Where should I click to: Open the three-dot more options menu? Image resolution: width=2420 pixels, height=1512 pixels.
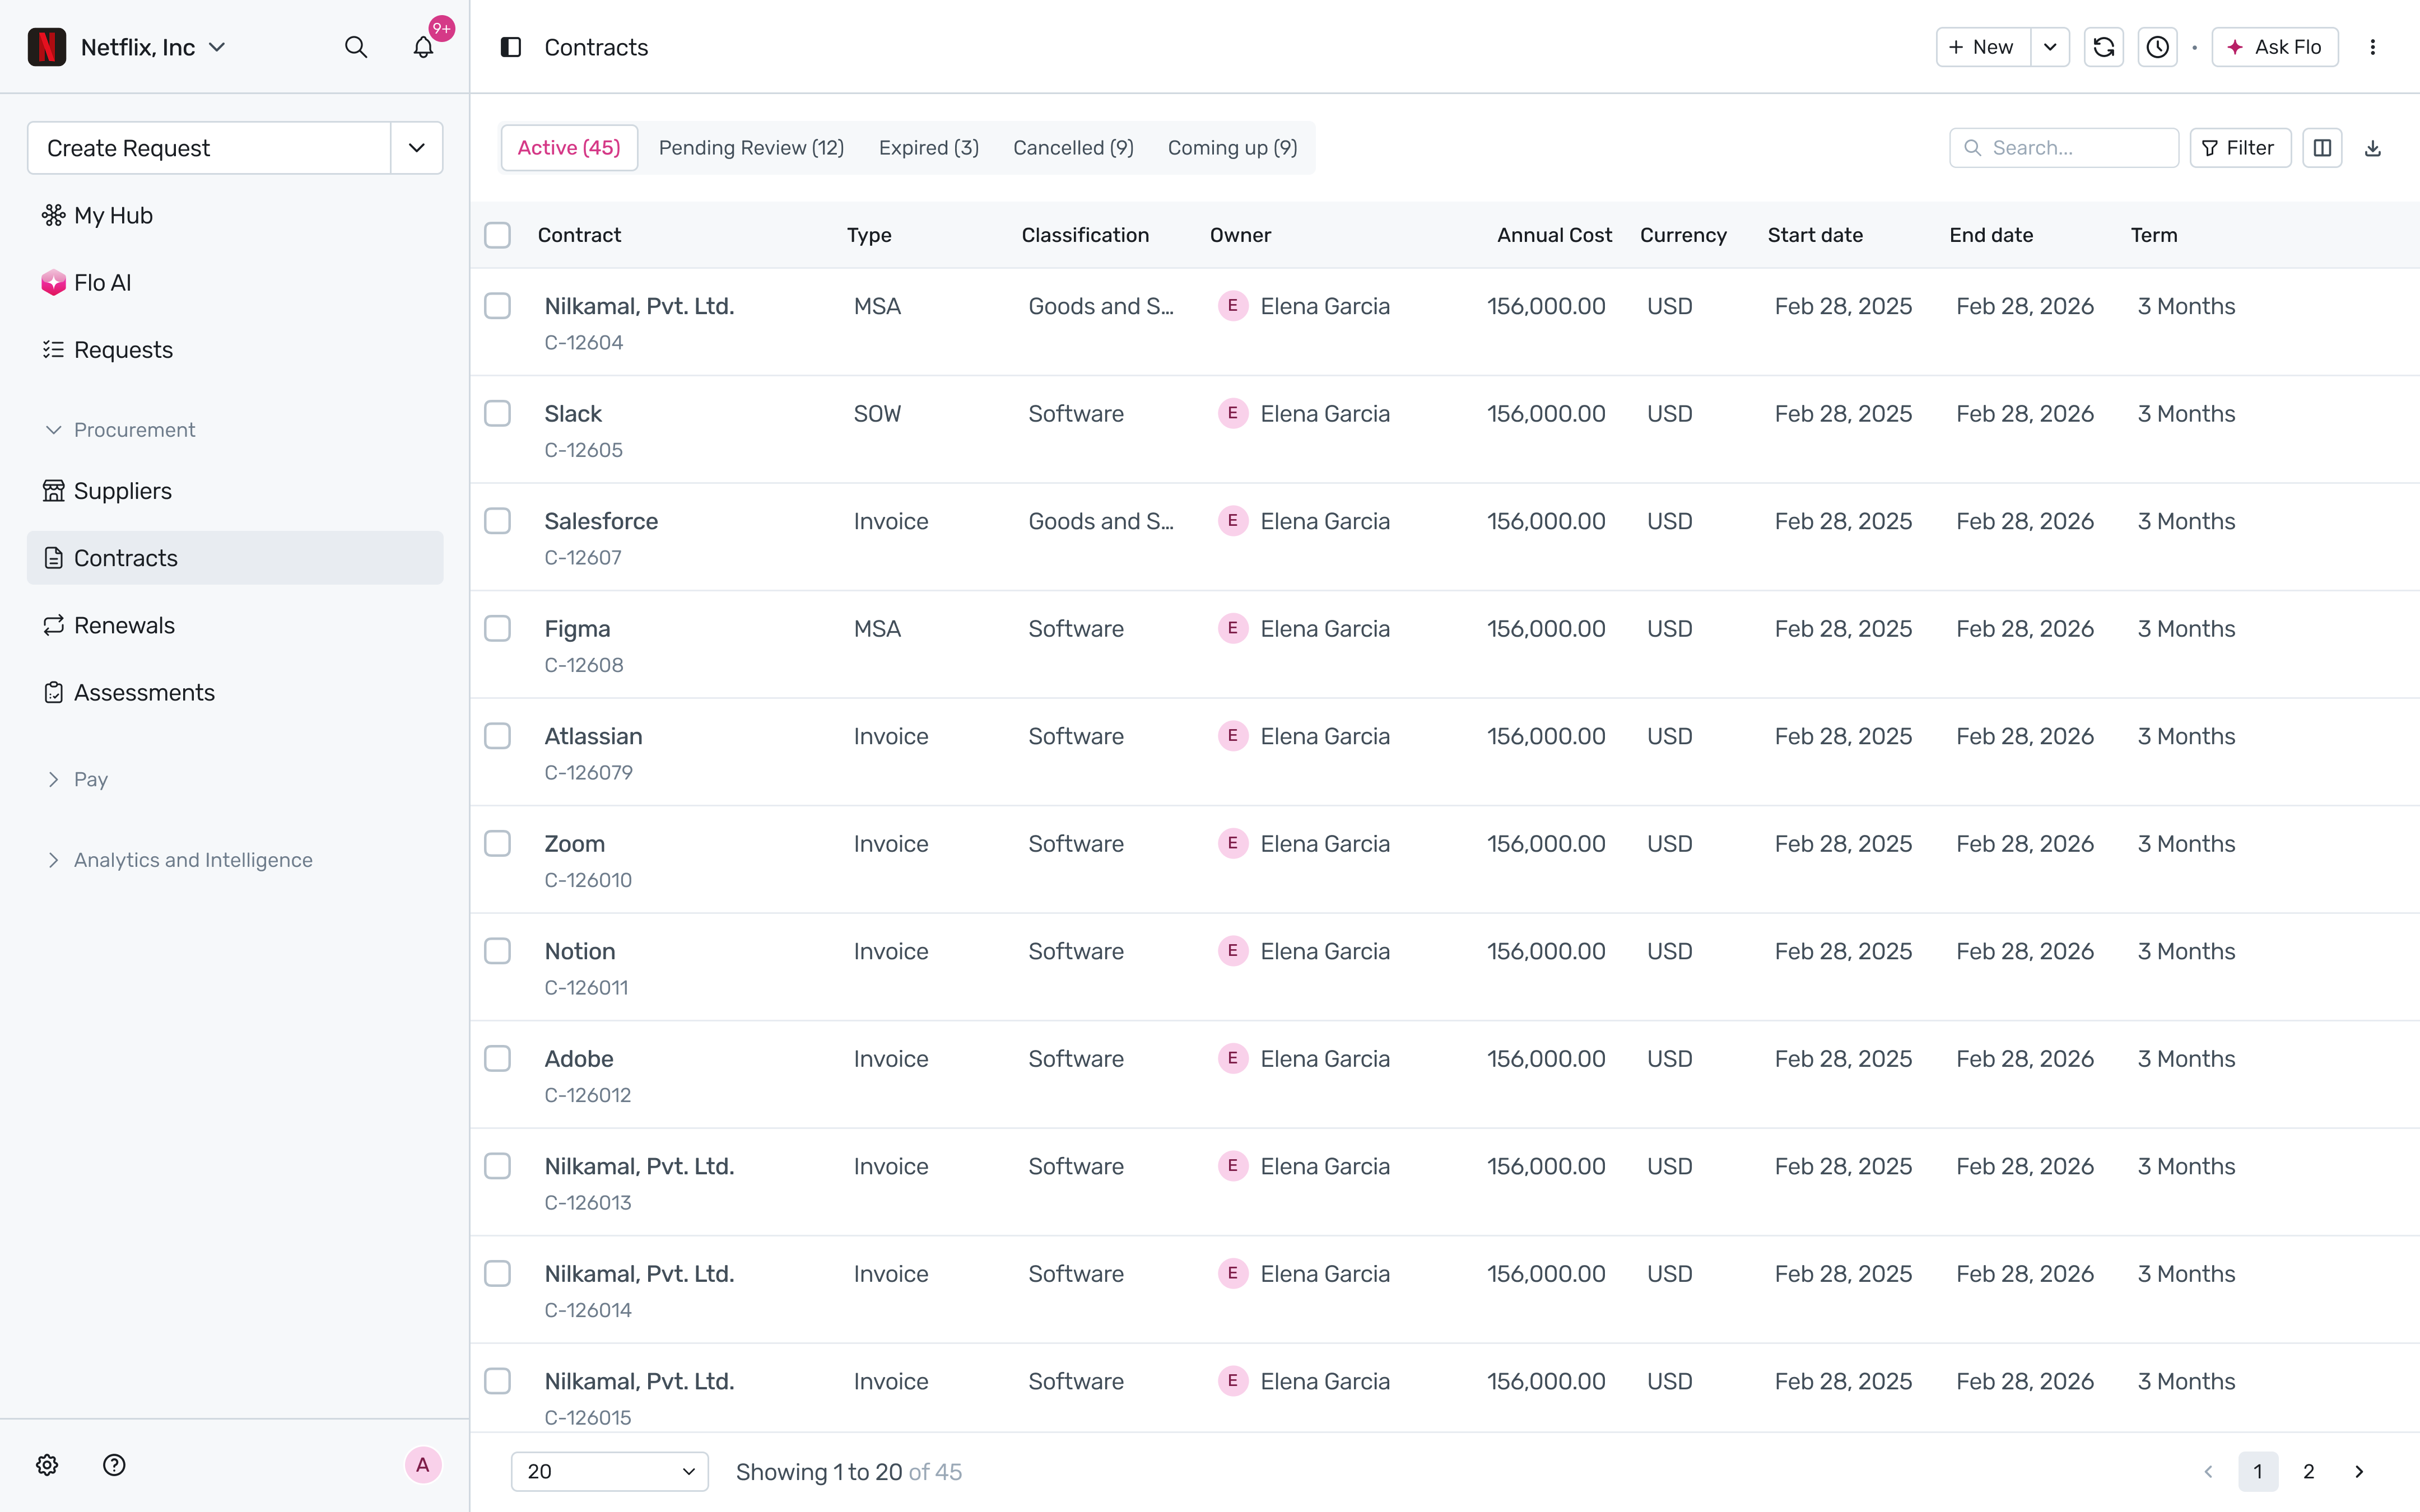click(2373, 47)
